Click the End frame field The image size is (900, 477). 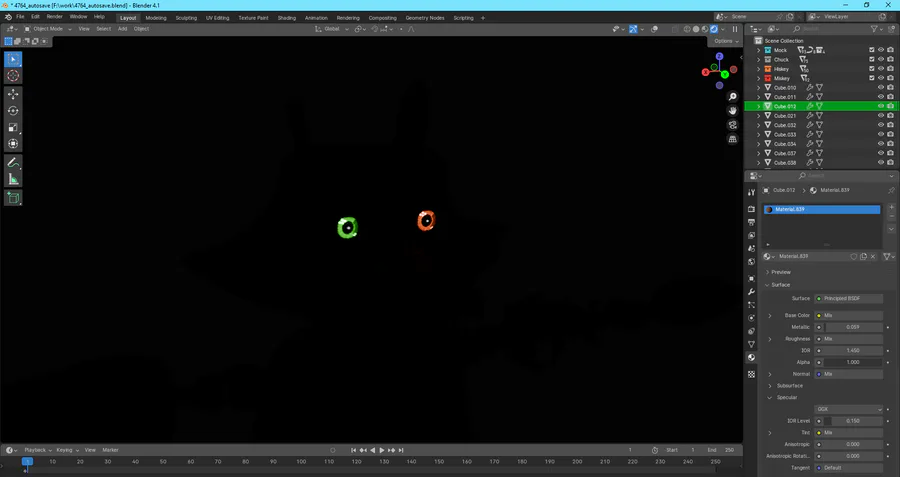tap(721, 450)
